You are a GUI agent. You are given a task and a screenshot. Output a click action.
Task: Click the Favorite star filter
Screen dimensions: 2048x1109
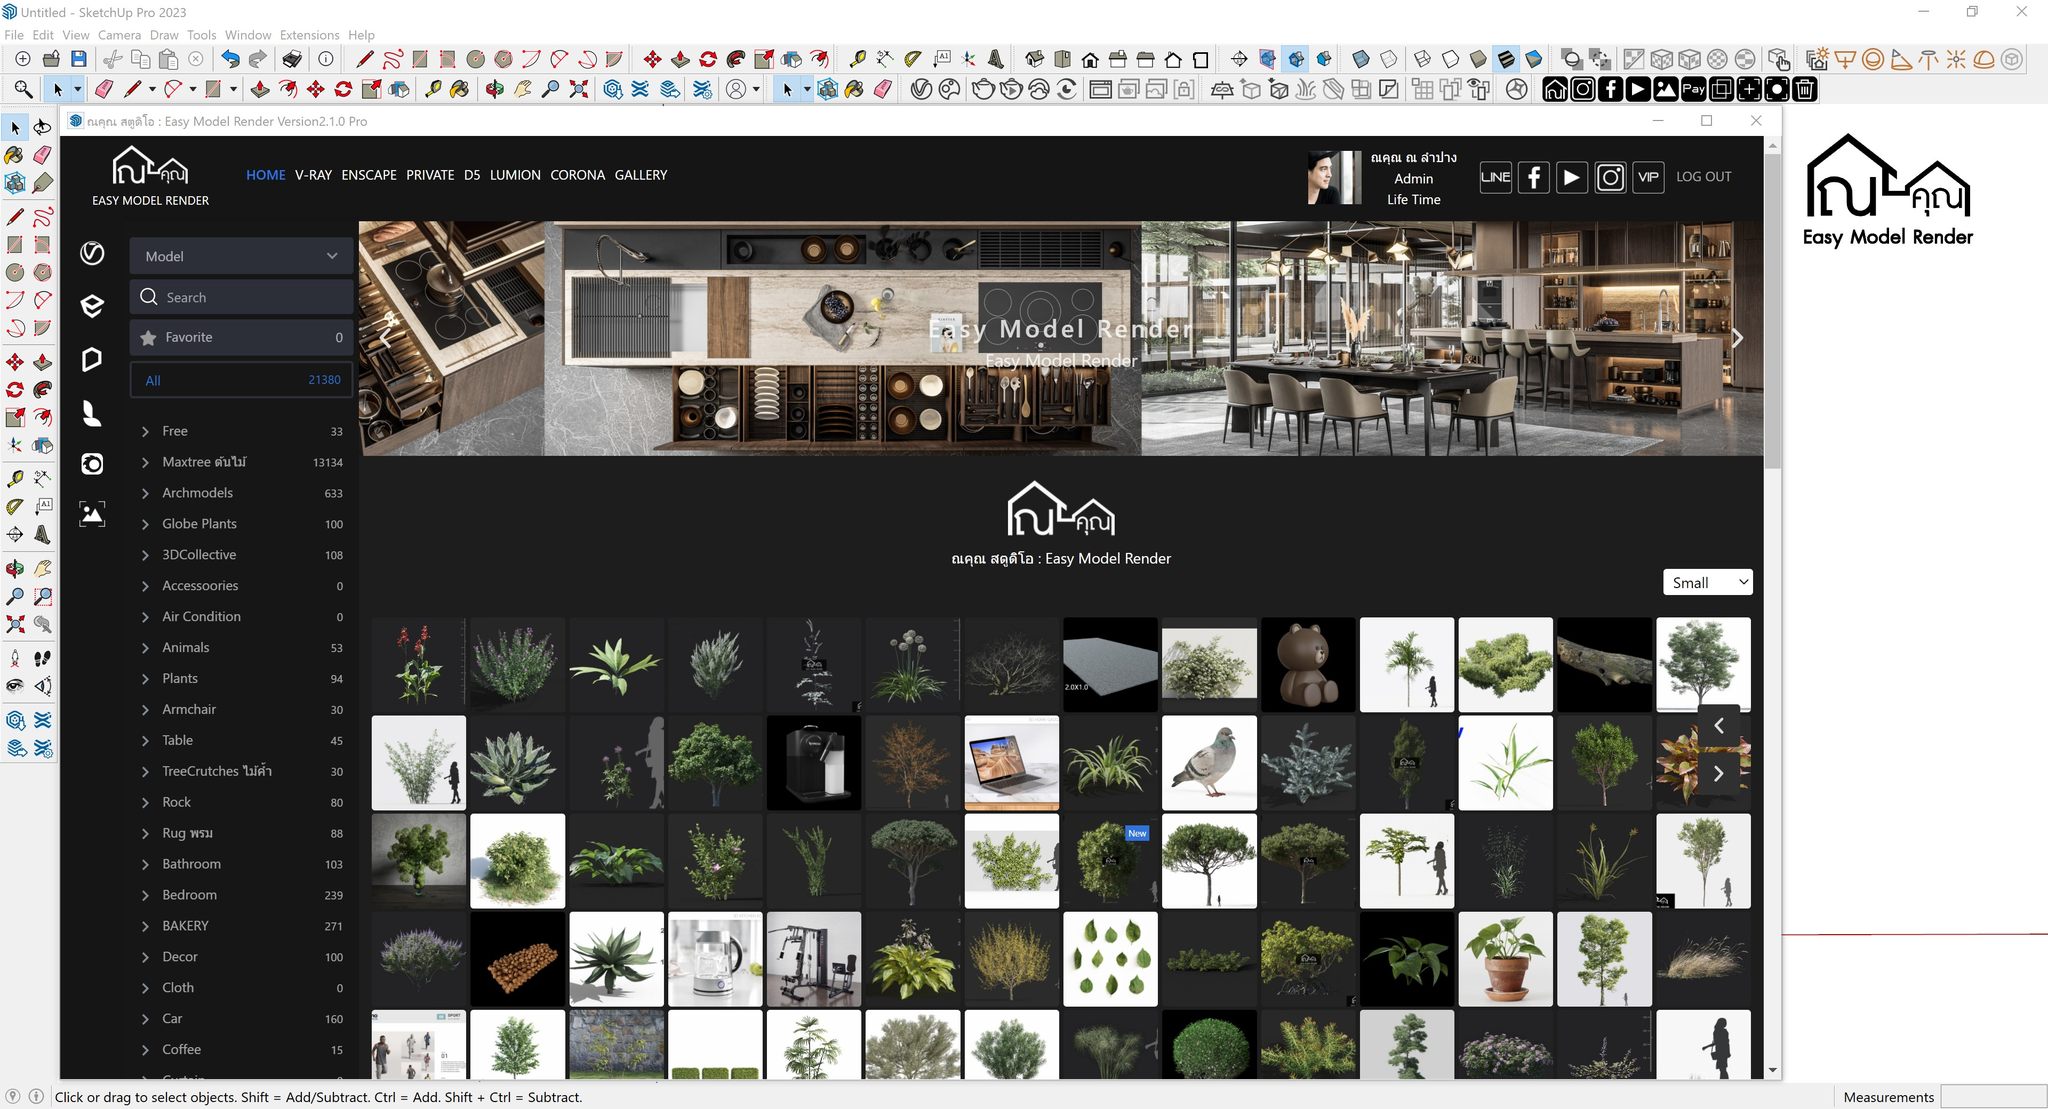241,338
